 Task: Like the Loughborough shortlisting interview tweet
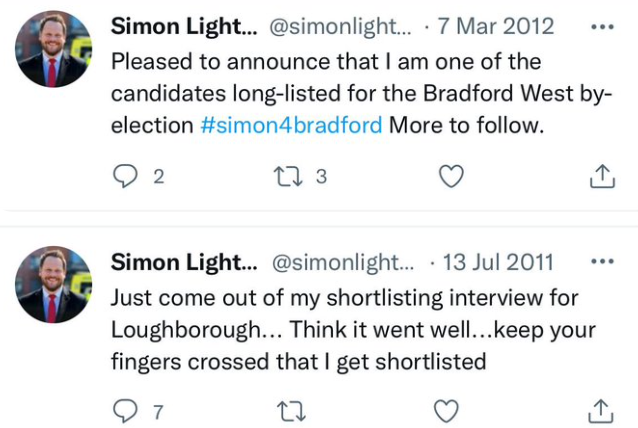coord(452,410)
